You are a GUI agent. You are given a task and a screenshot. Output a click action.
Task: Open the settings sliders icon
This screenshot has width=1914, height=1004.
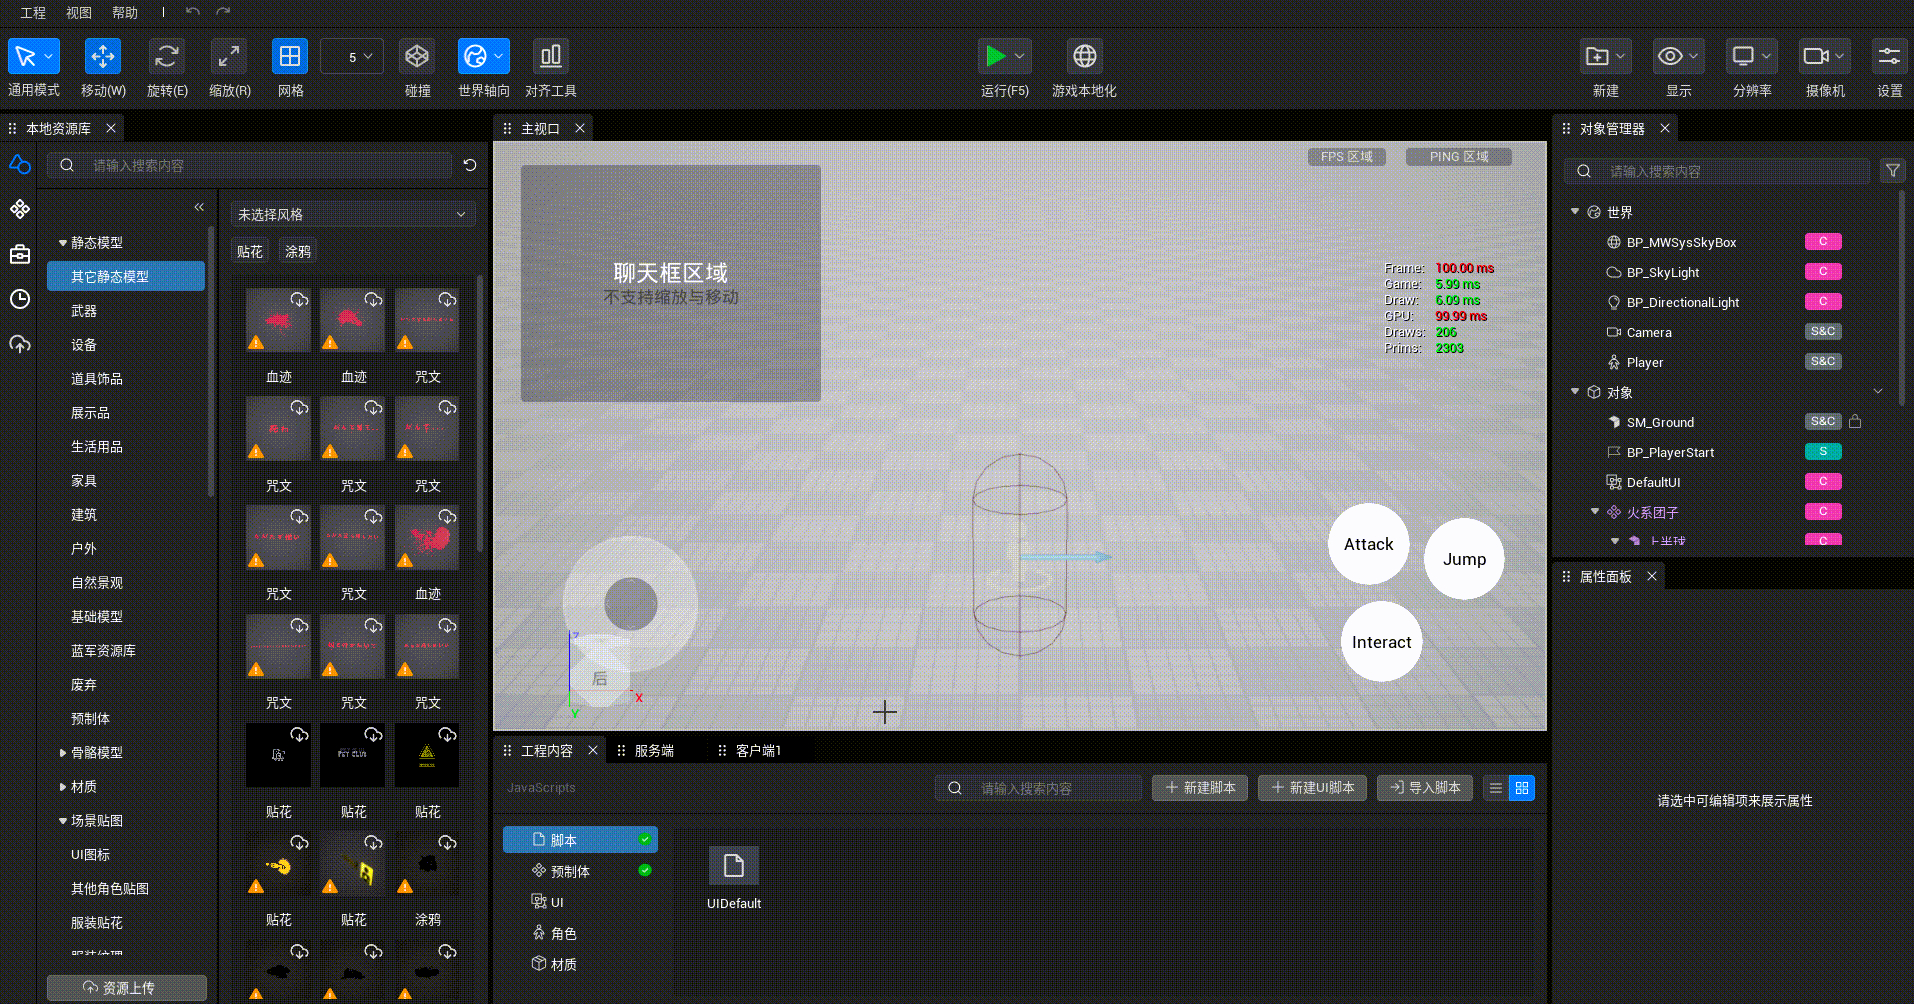(1889, 57)
